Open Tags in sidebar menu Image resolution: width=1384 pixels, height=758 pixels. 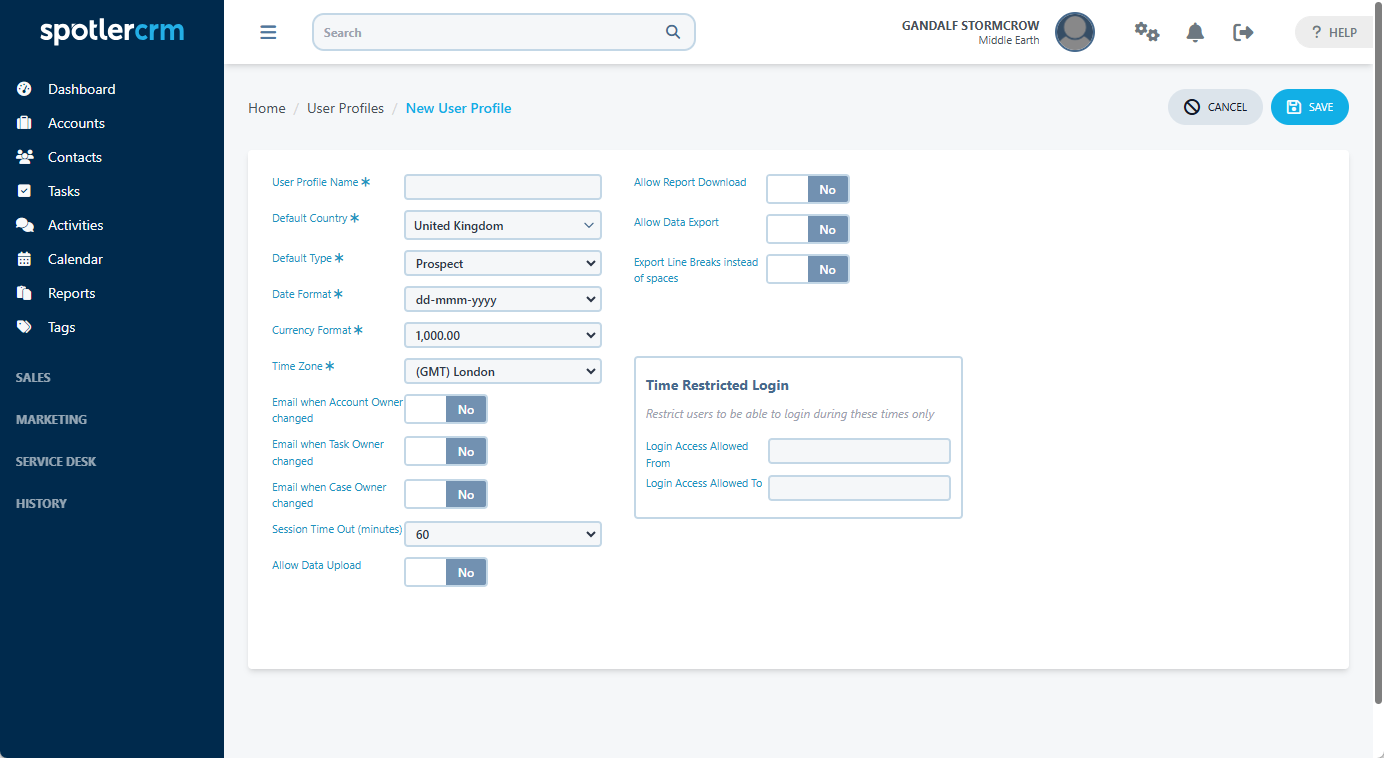coord(62,327)
